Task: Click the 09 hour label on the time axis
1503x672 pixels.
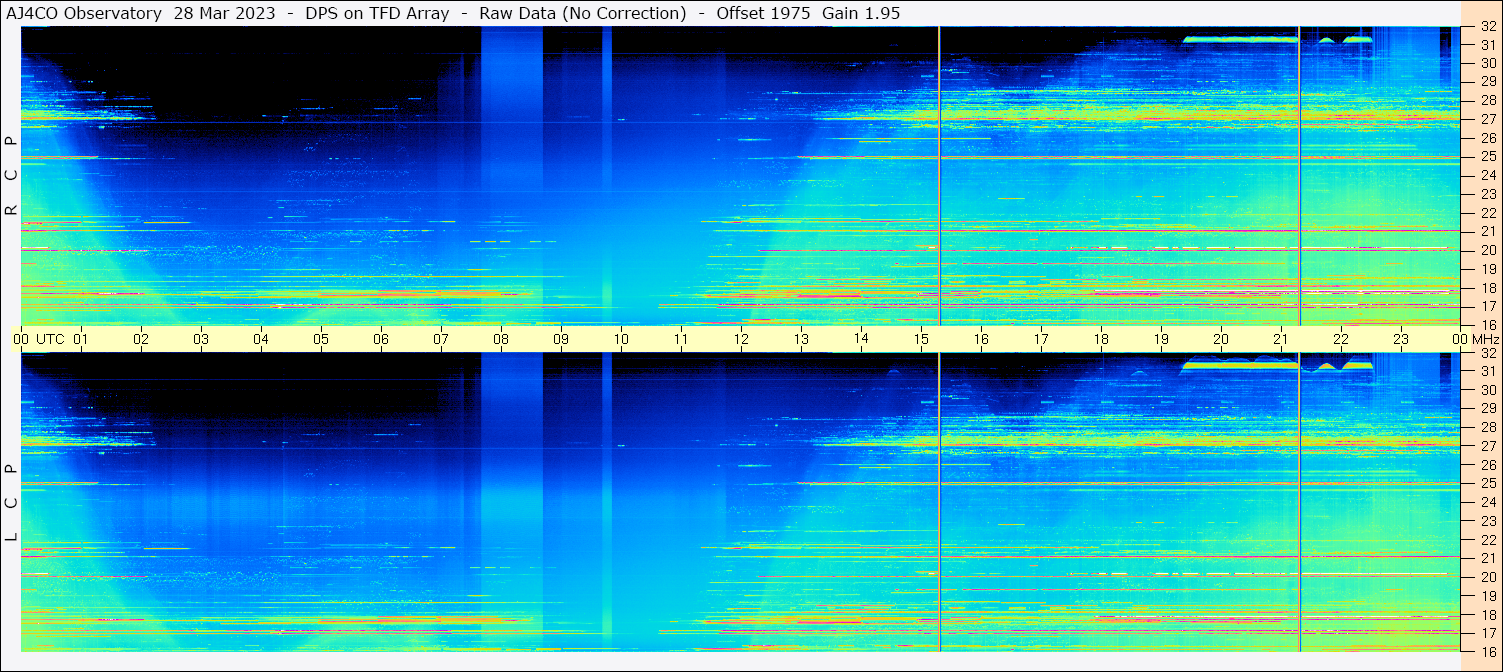Action: pos(561,339)
